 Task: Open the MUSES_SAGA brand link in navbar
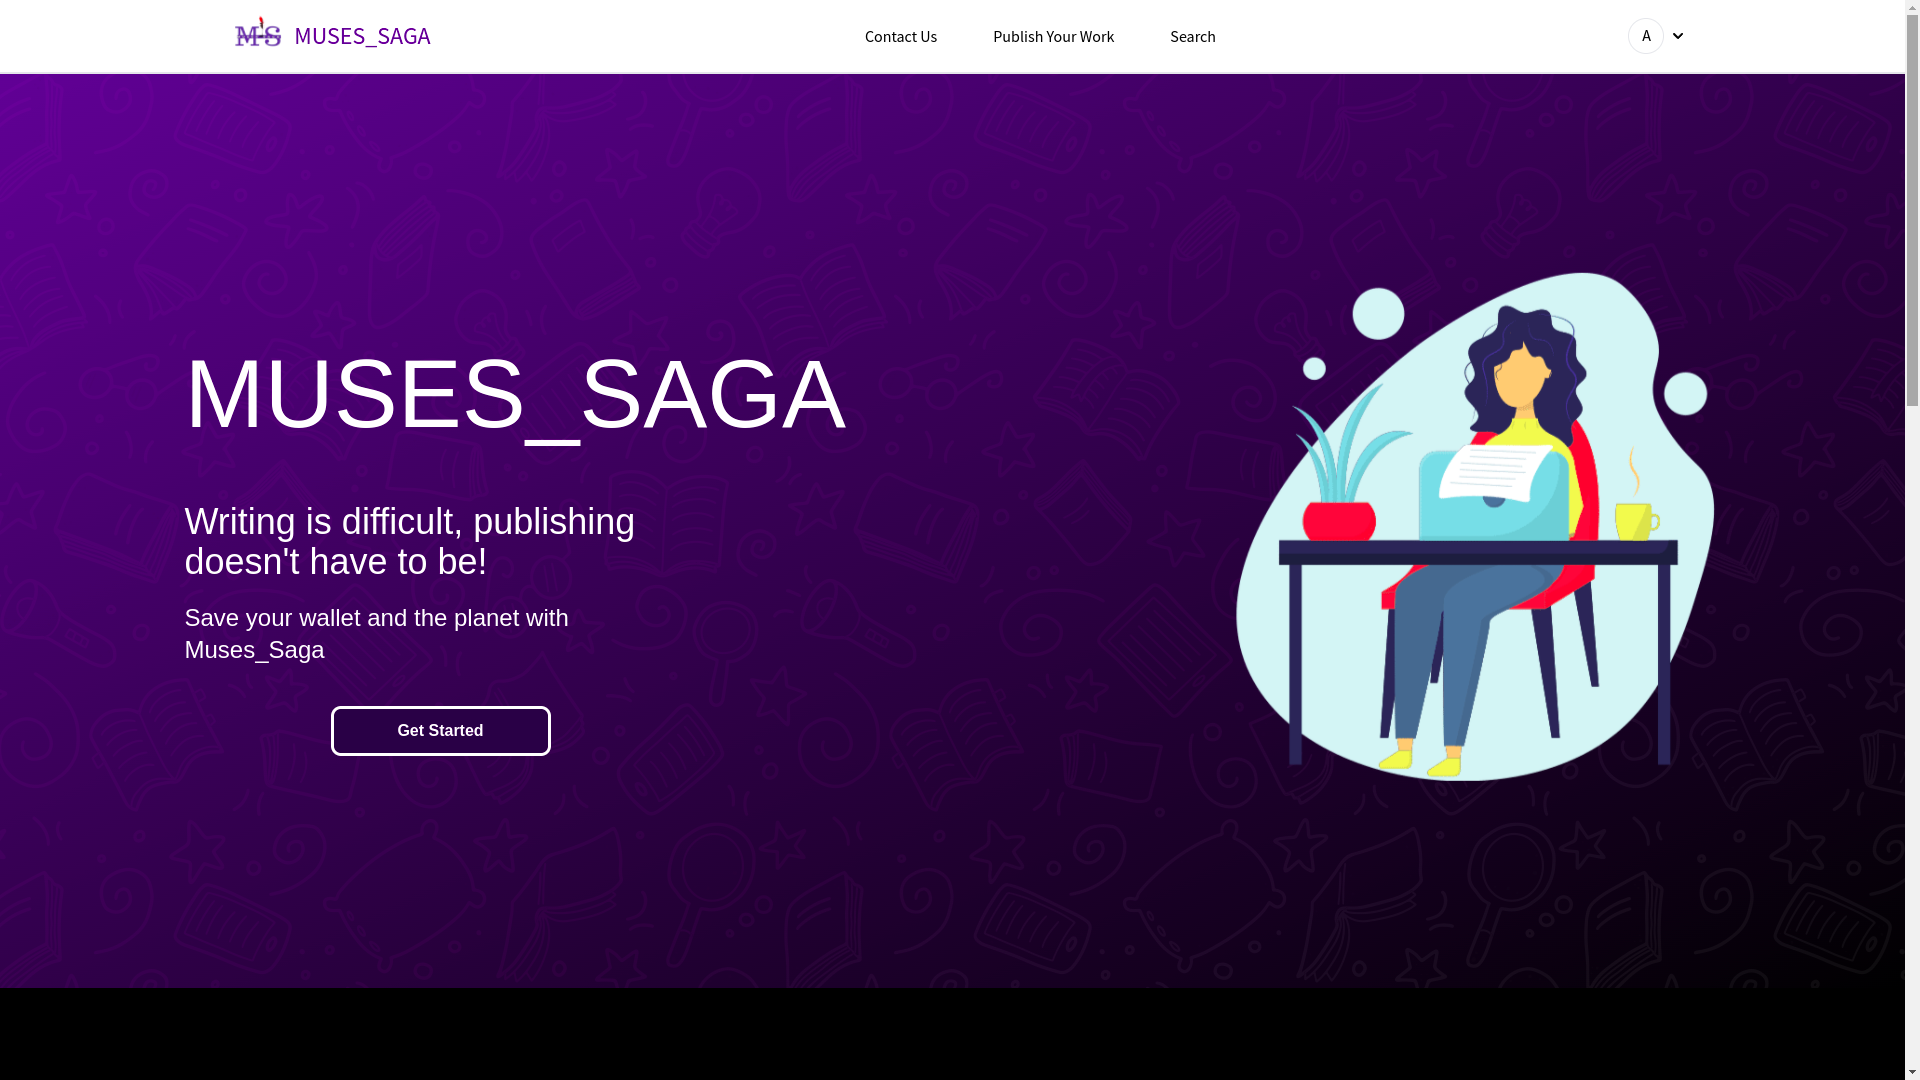tap(362, 36)
